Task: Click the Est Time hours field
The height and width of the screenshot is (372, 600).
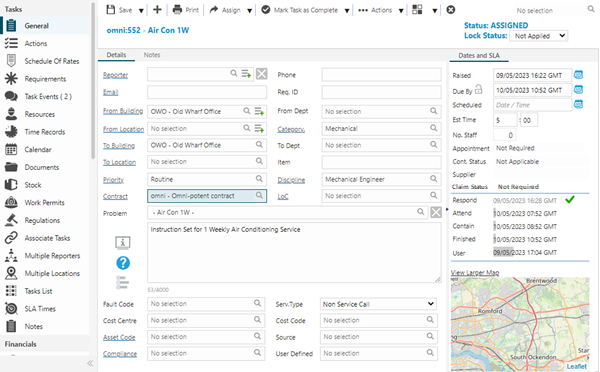Action: tap(505, 120)
